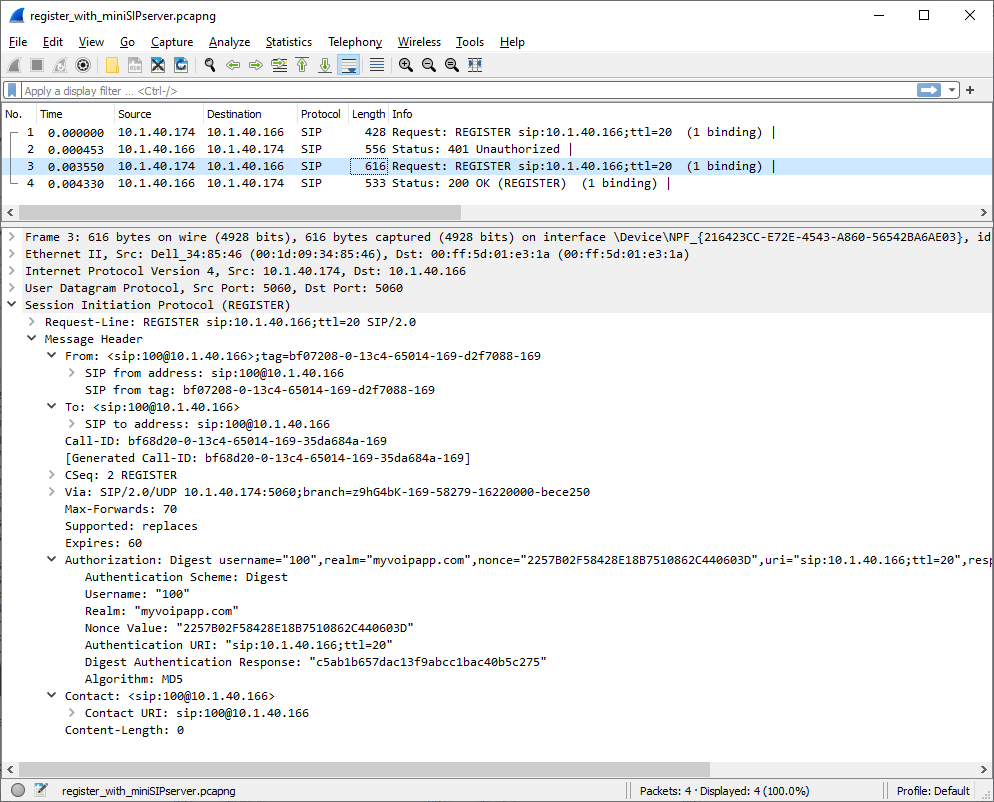Collapse the Authorization Digest section

click(52, 559)
